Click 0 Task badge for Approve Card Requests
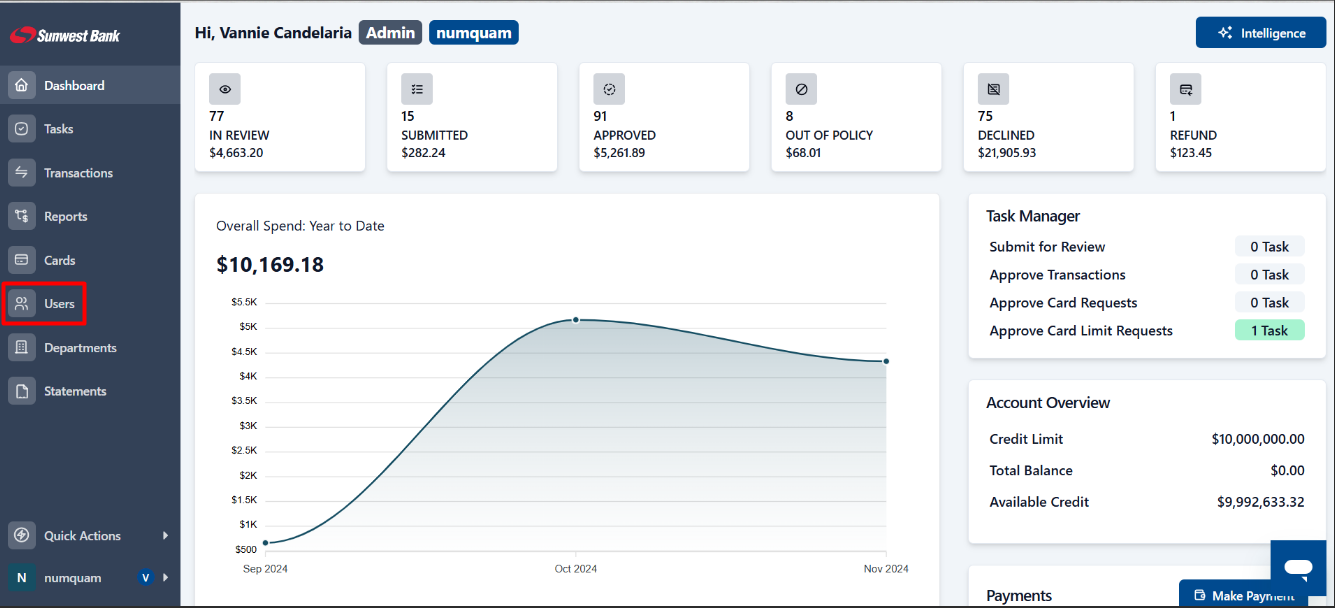 tap(1270, 302)
